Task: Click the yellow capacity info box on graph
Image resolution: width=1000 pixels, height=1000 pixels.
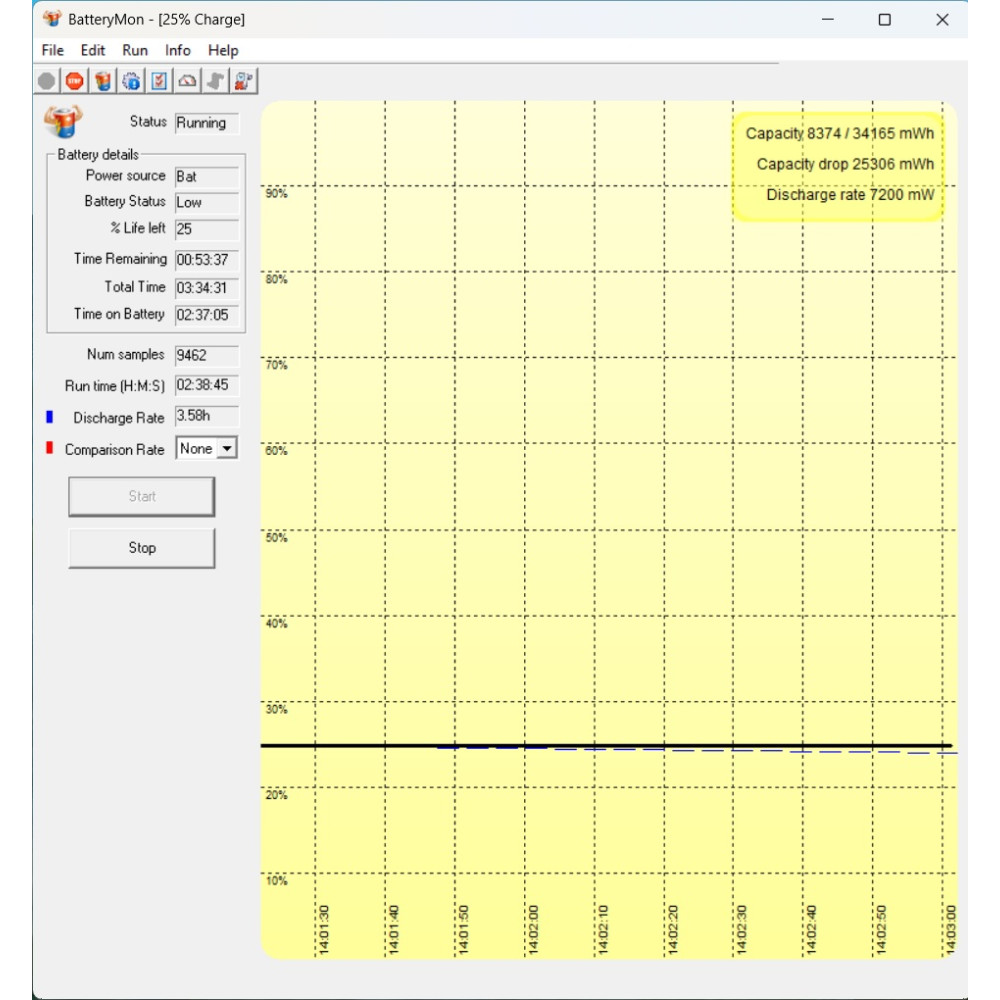Action: [838, 165]
